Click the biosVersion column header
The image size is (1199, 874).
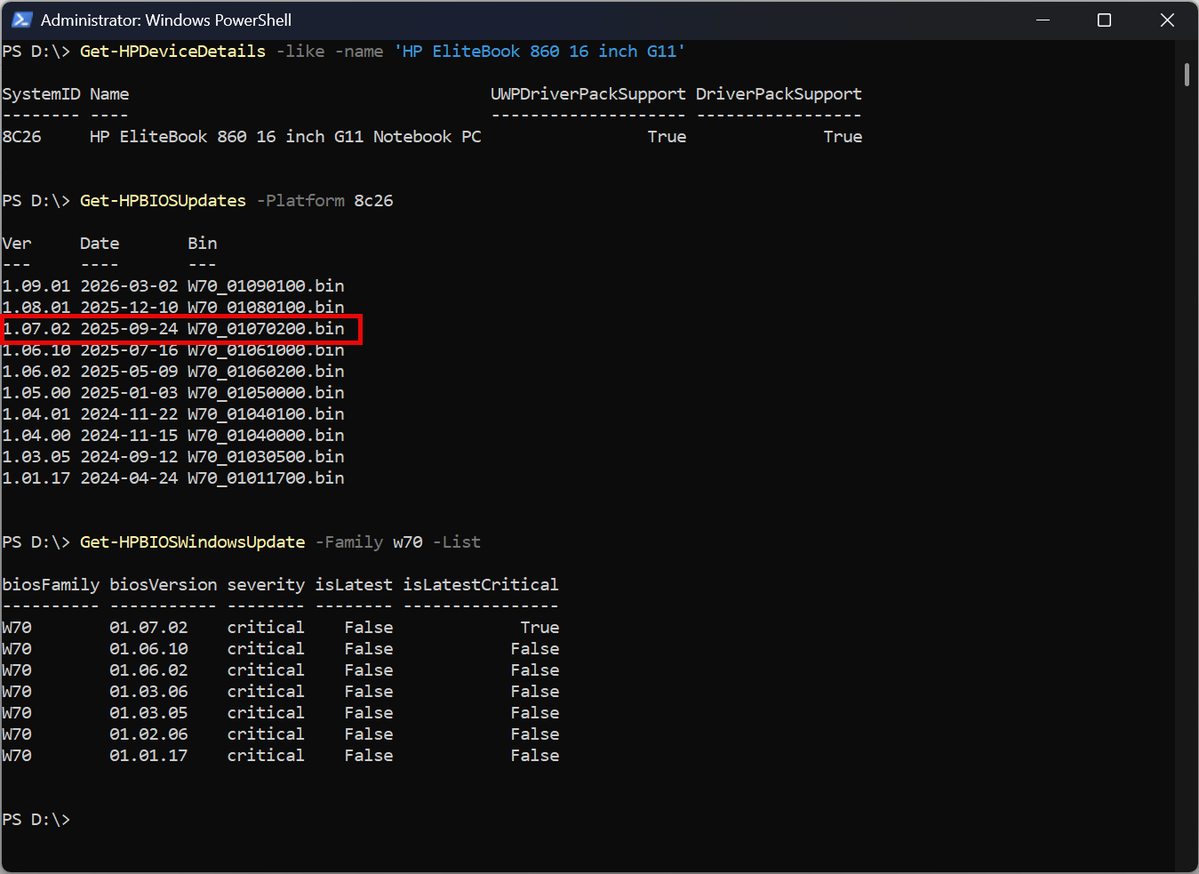pos(163,585)
